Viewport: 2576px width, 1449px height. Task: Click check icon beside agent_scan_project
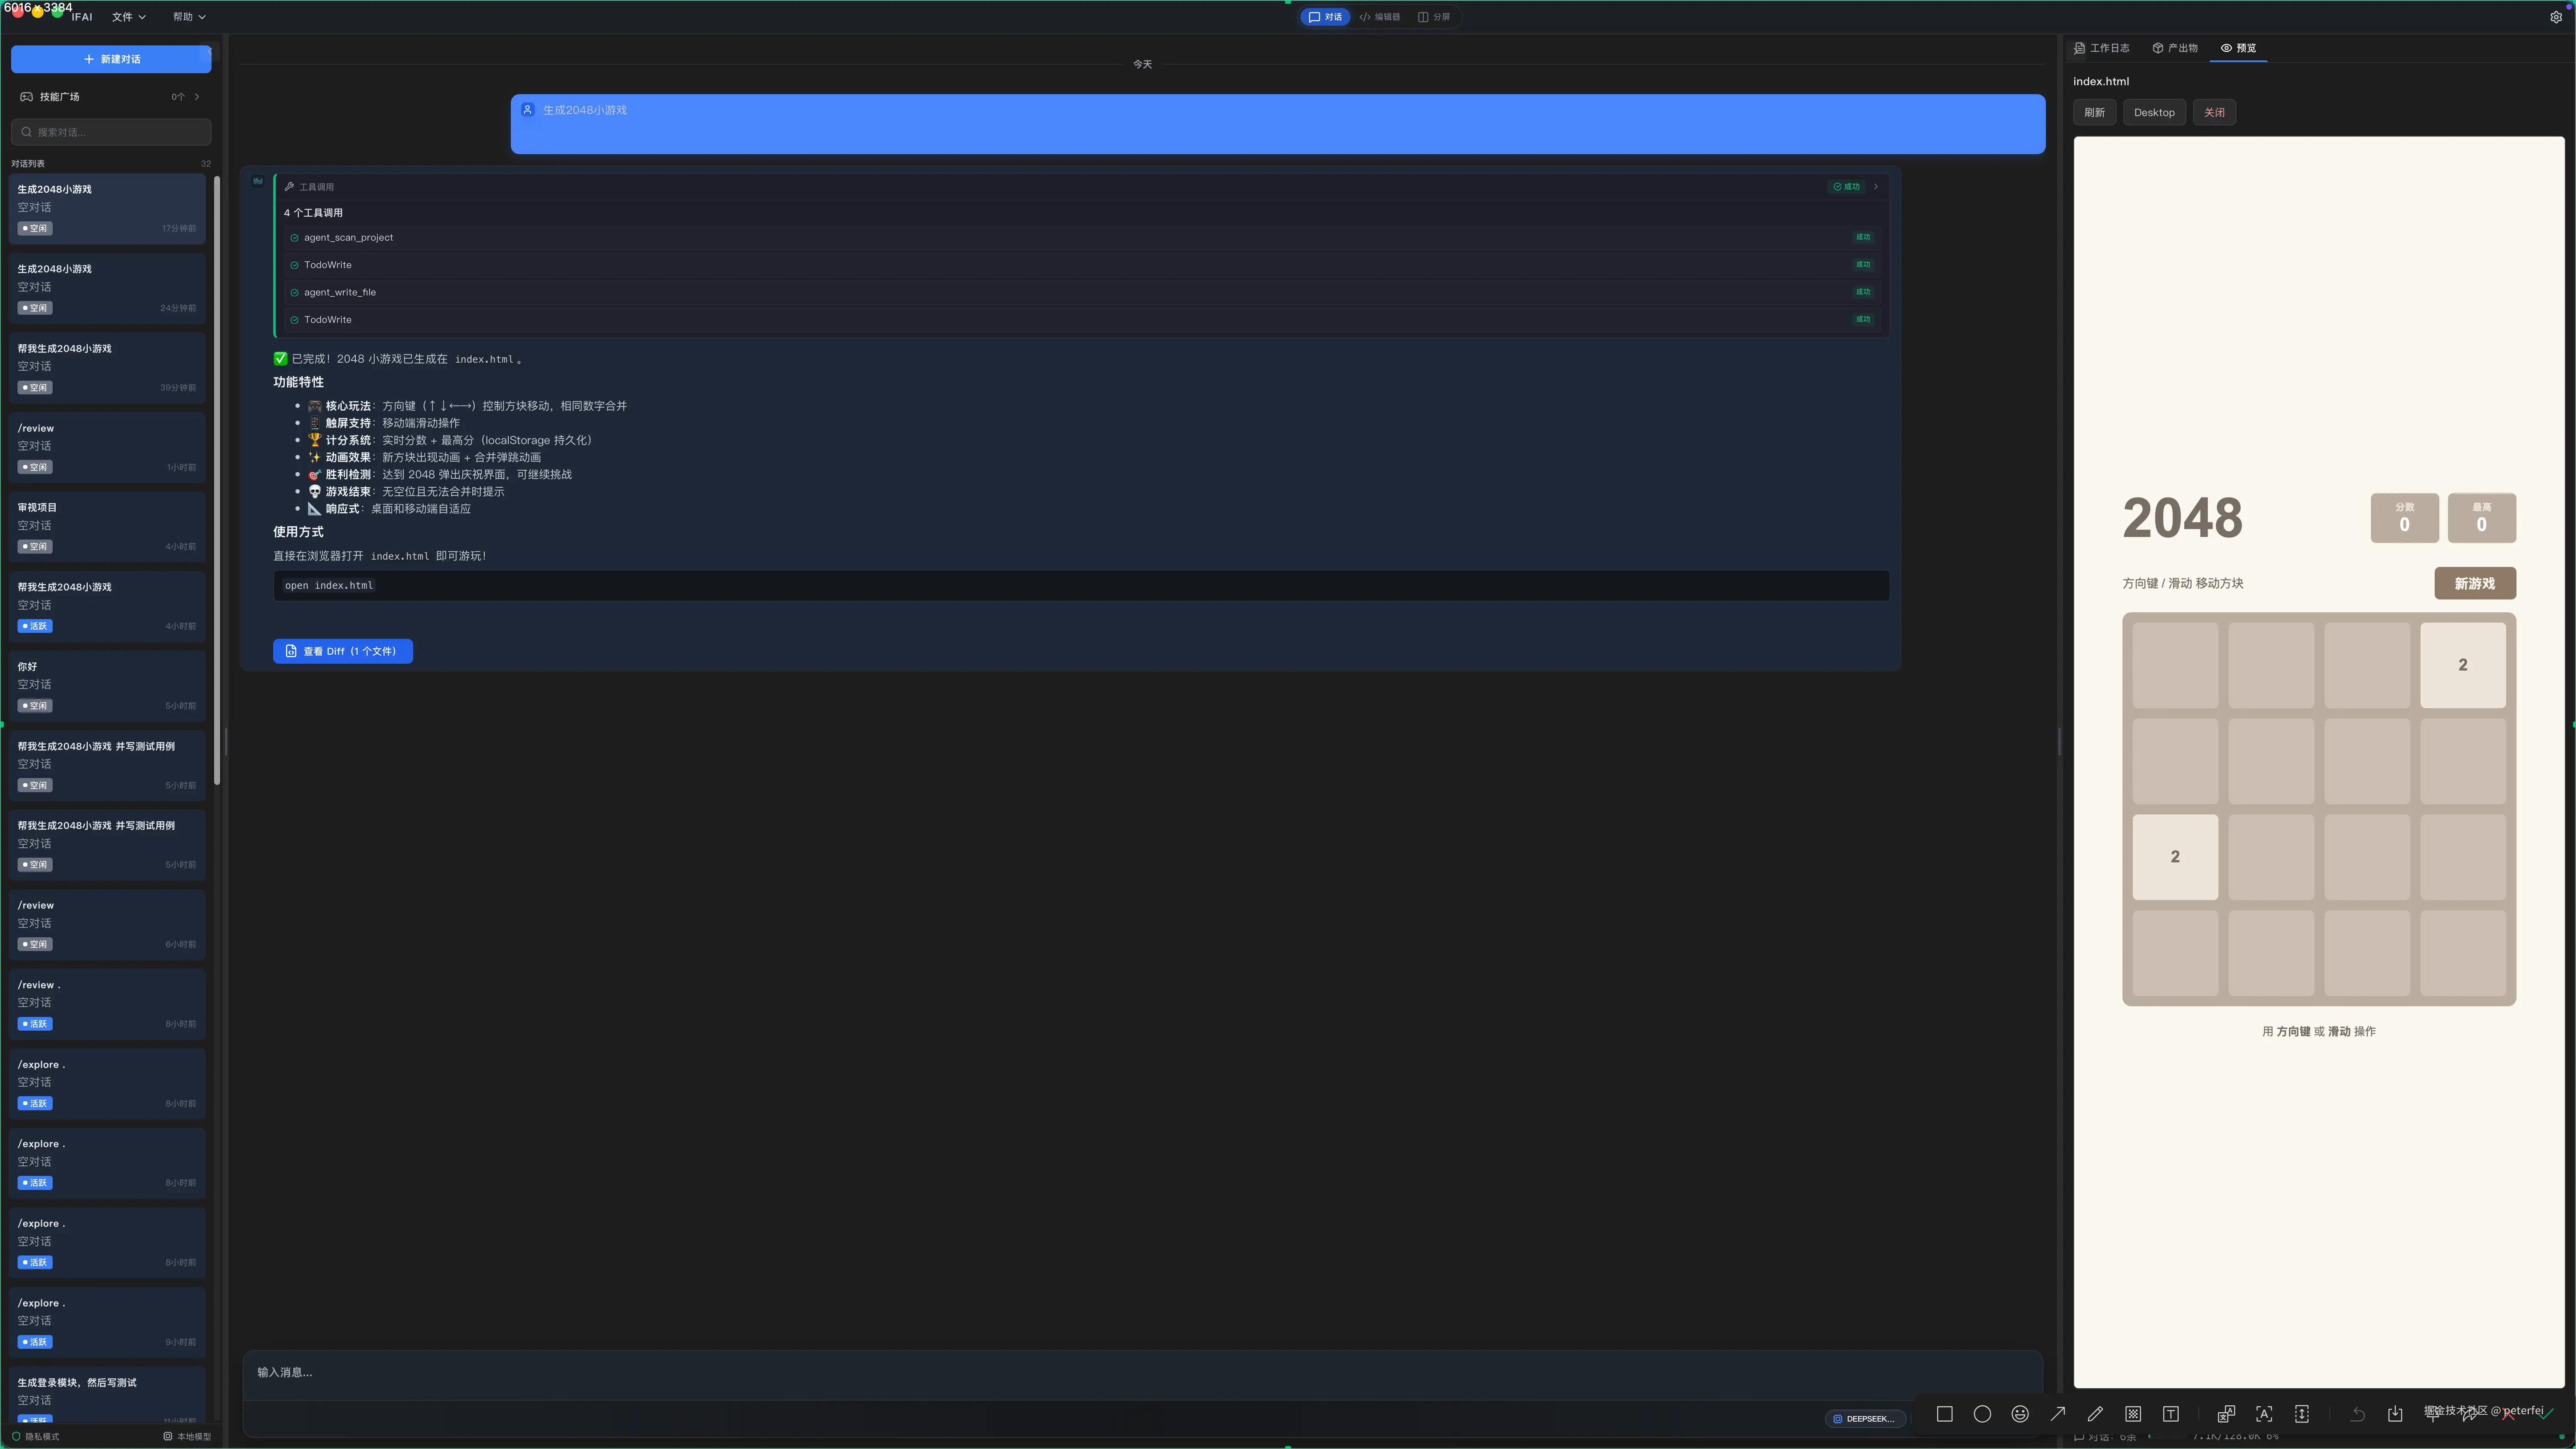[294, 238]
